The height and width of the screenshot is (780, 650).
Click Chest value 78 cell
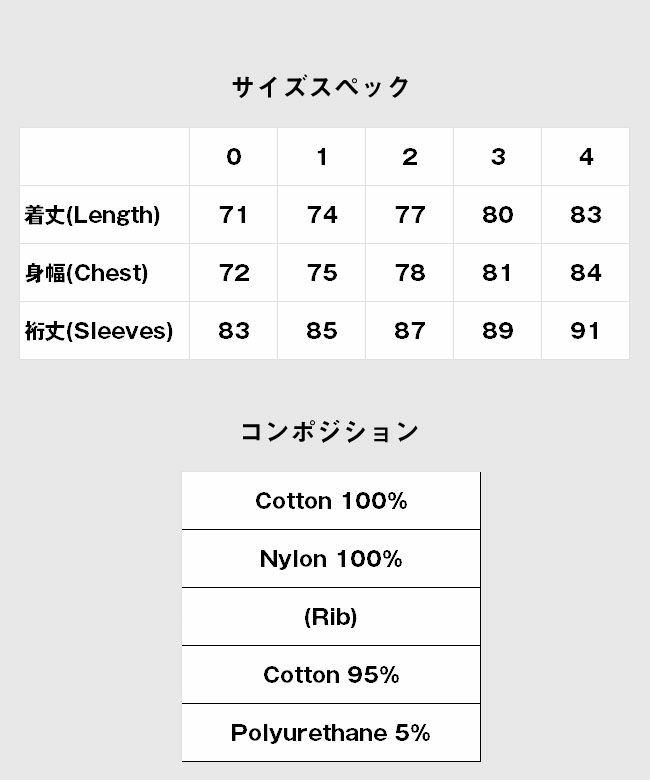tap(409, 273)
